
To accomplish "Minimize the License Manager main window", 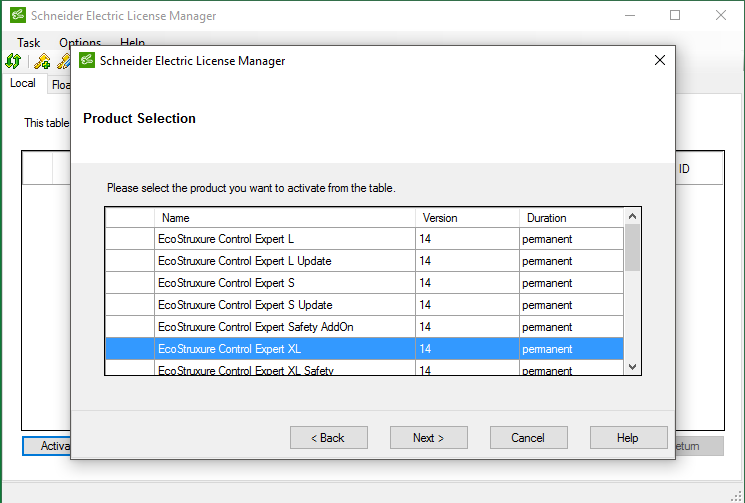I will pyautogui.click(x=630, y=15).
